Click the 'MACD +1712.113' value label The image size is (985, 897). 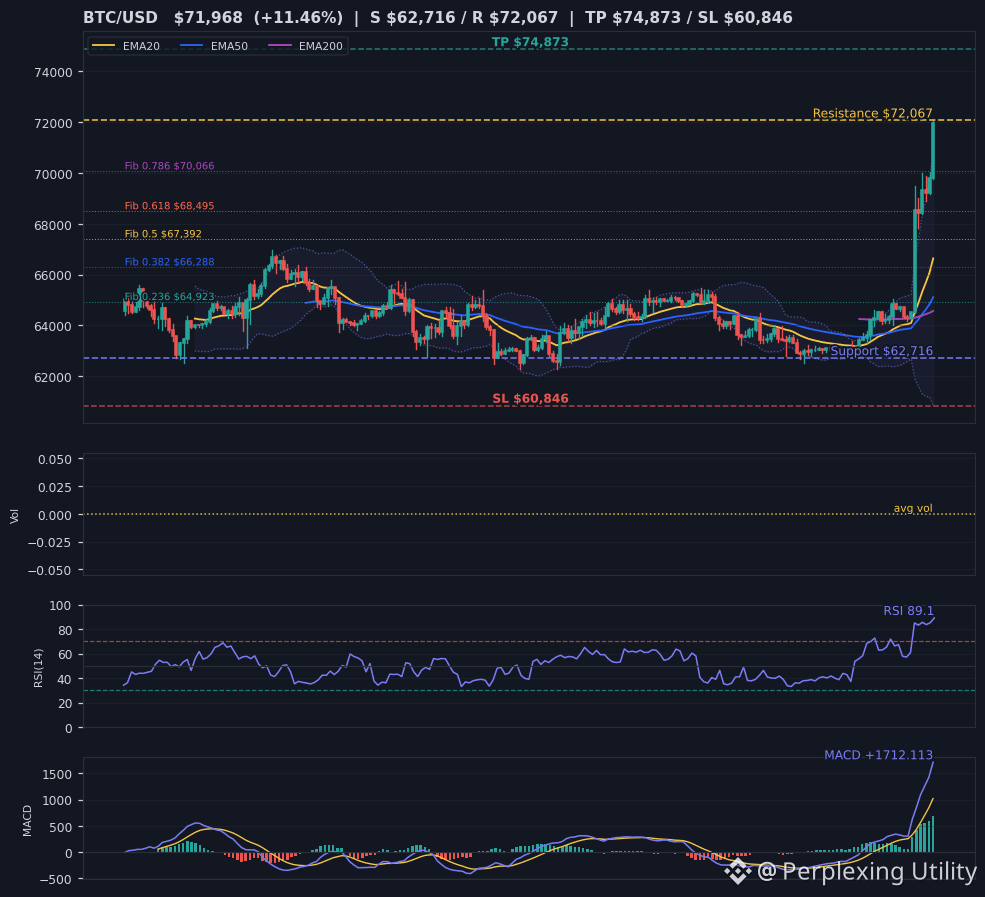(x=878, y=755)
